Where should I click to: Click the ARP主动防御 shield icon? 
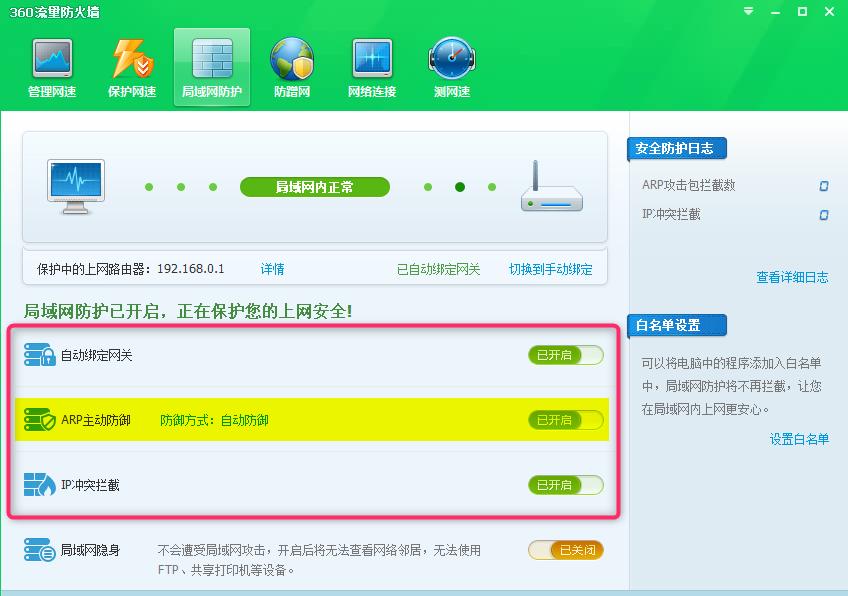click(x=39, y=420)
